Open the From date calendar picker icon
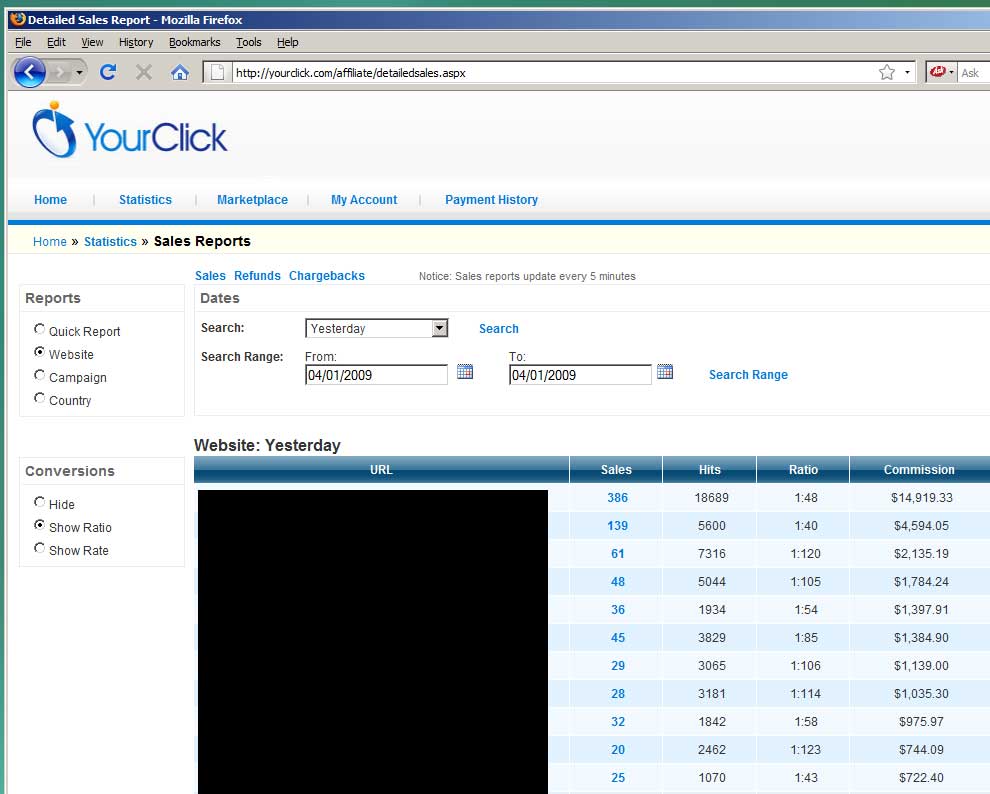This screenshot has width=990, height=794. click(x=465, y=372)
